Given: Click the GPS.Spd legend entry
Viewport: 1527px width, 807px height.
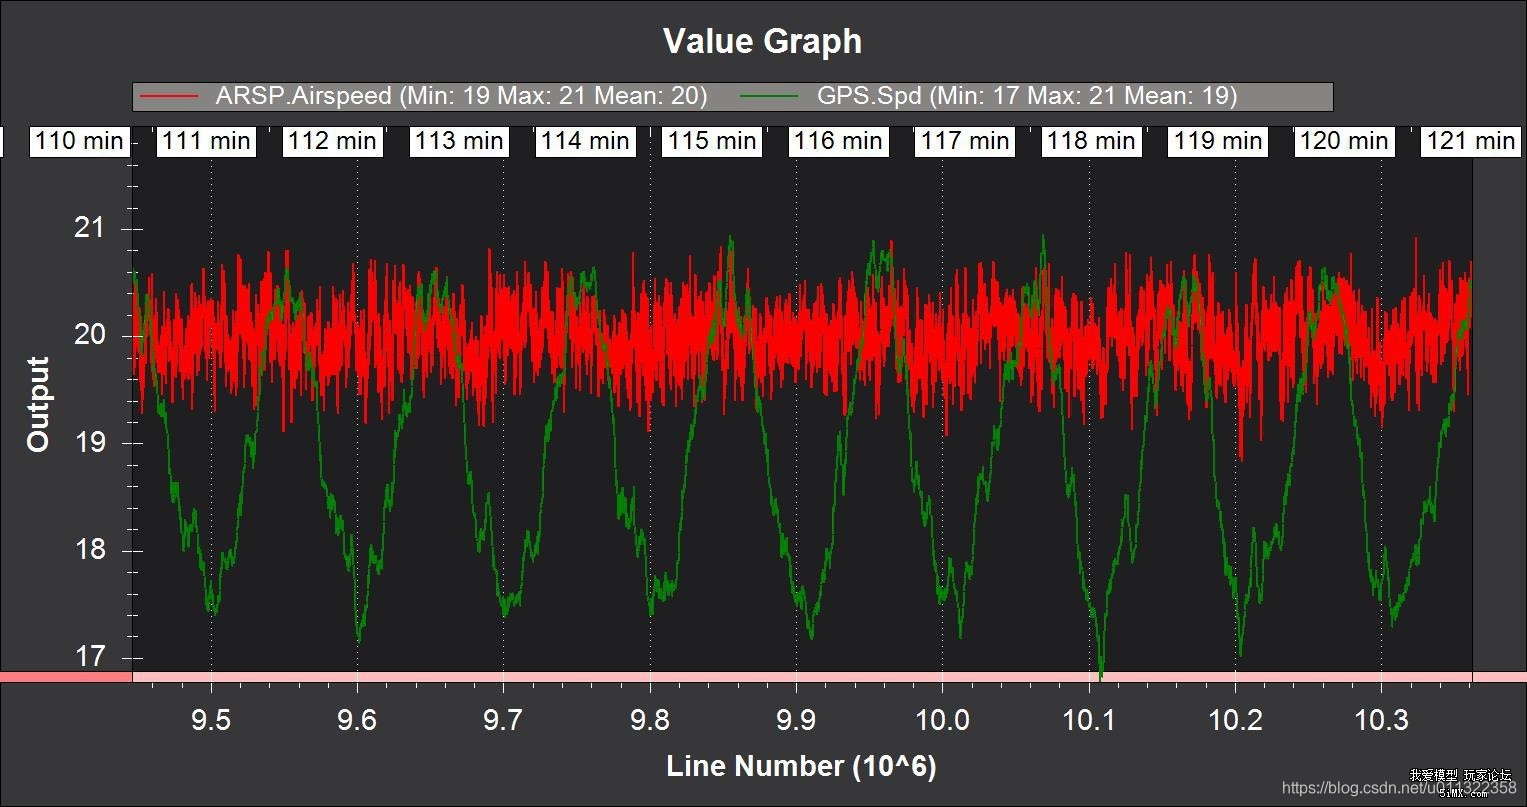Looking at the screenshot, I should [x=989, y=96].
